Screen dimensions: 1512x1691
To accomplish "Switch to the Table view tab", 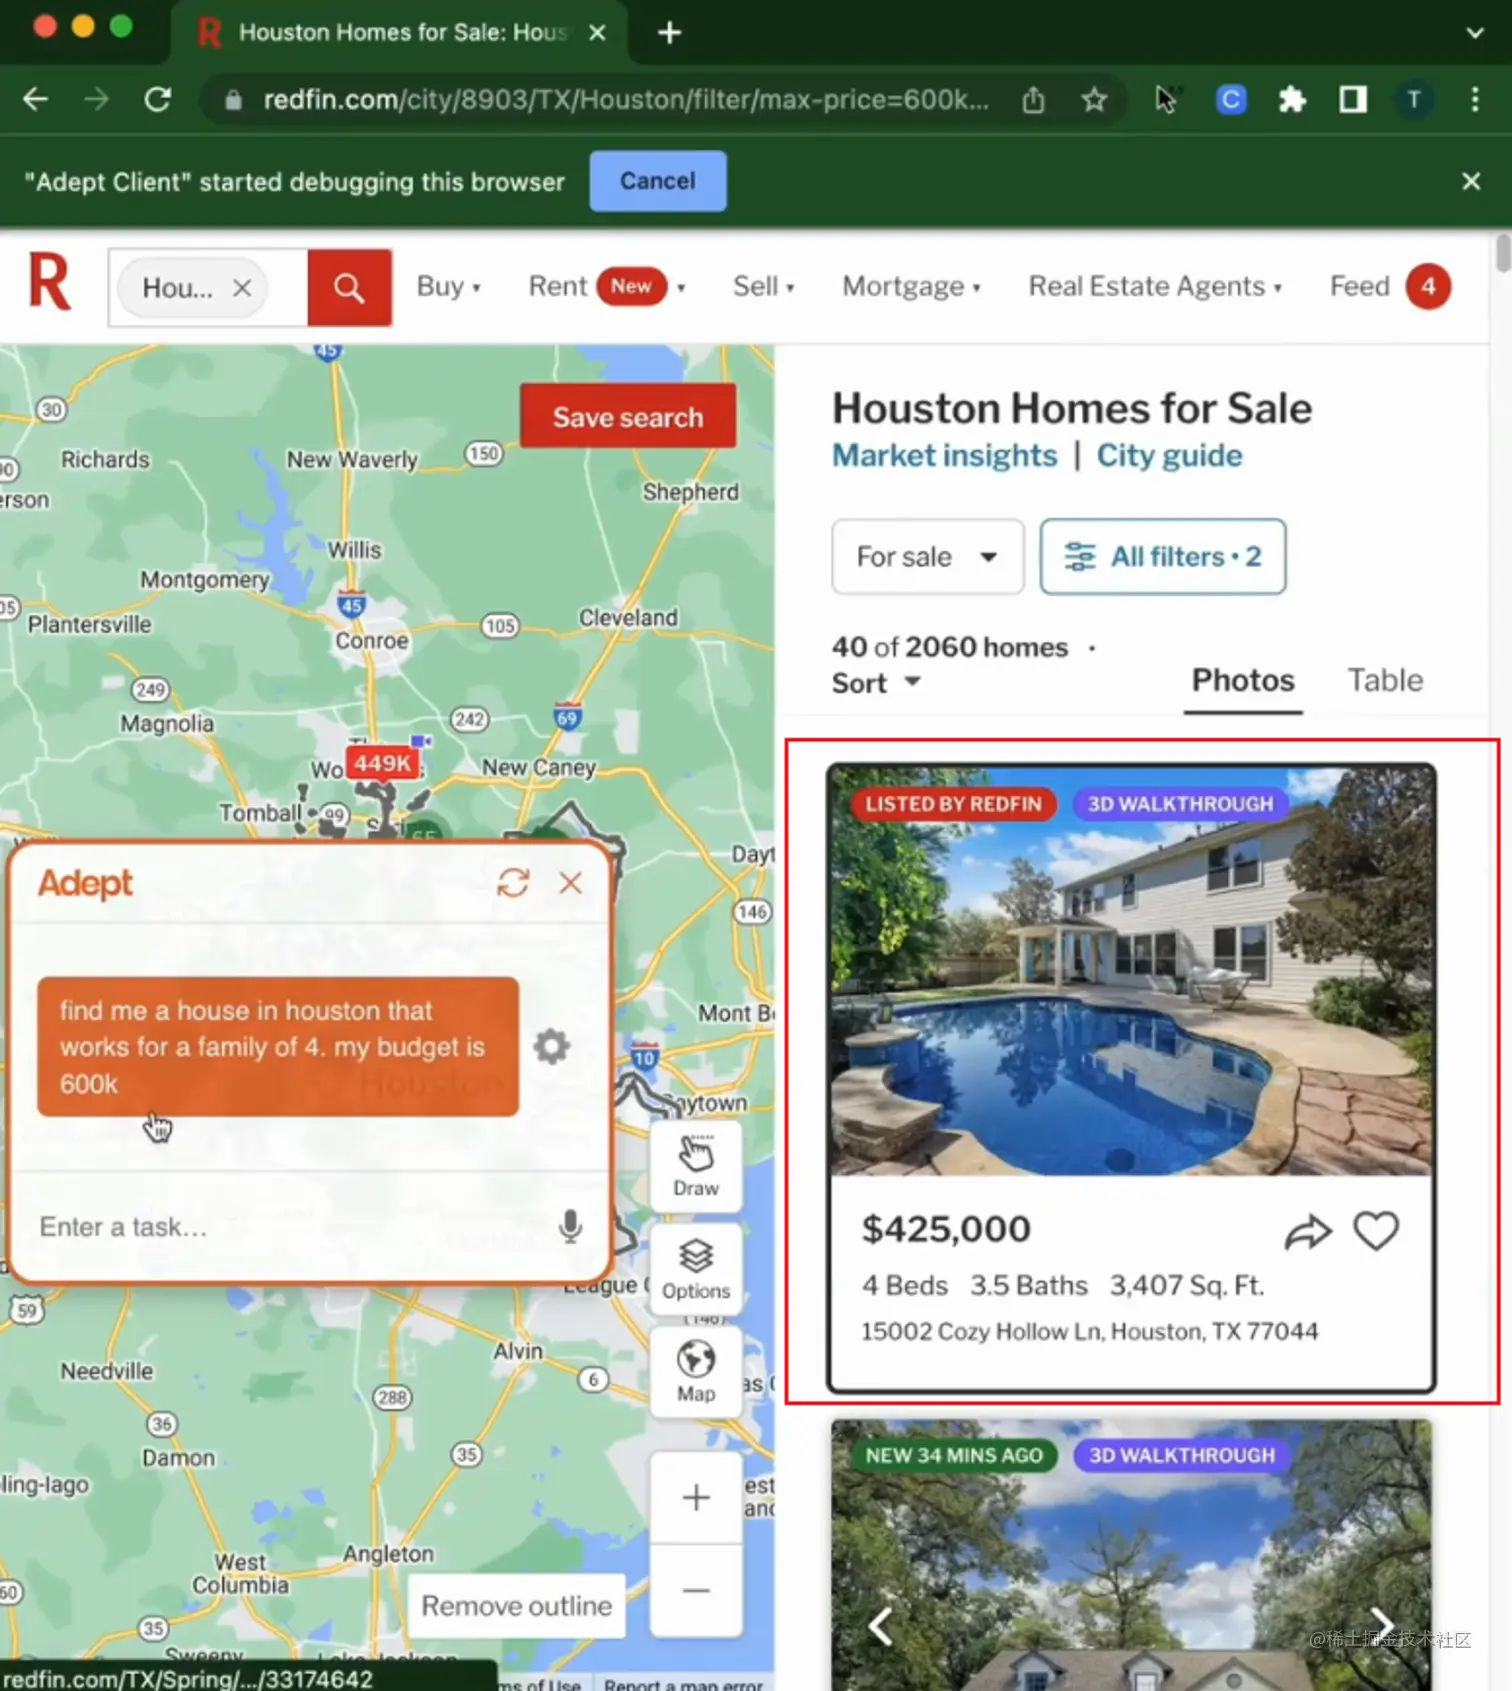I will pos(1385,681).
